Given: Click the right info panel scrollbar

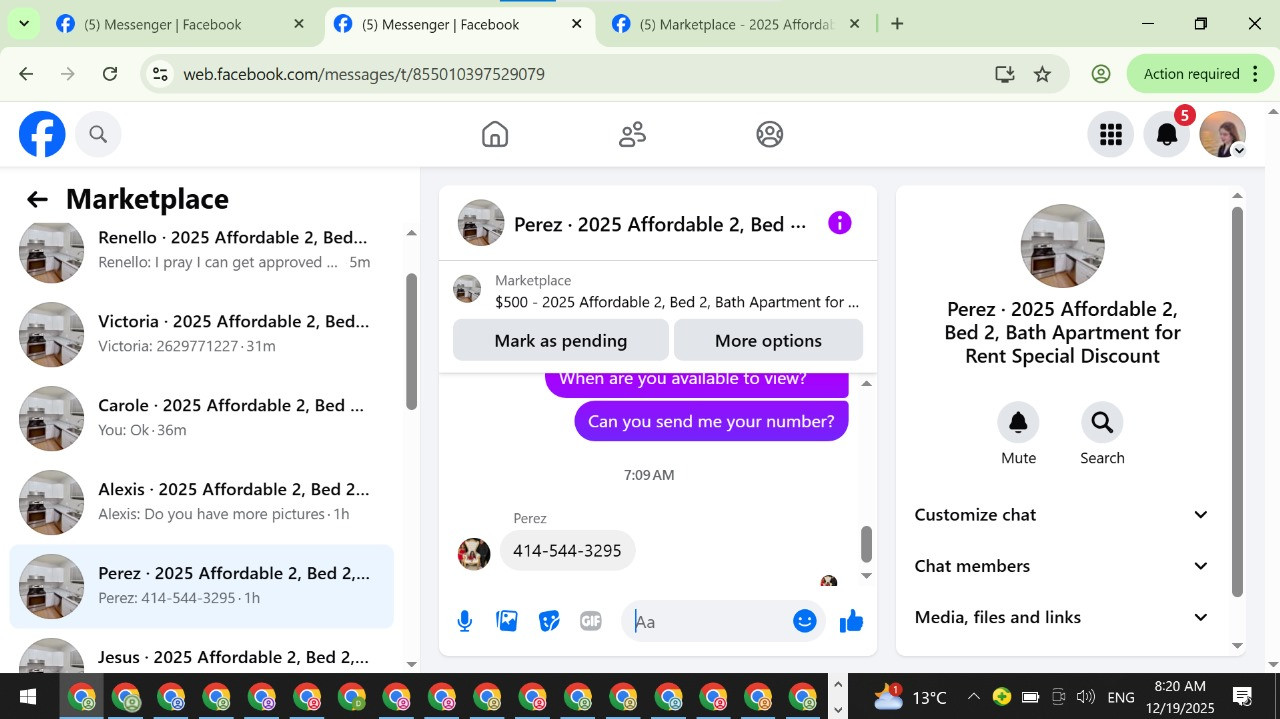Looking at the screenshot, I should [x=1237, y=402].
